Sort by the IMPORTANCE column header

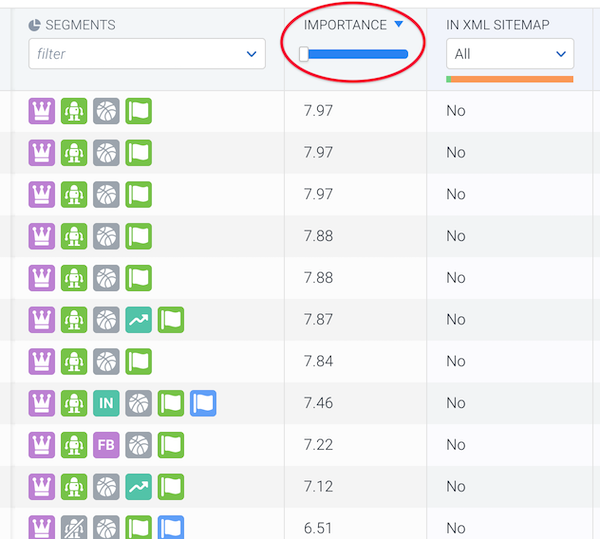coord(345,25)
